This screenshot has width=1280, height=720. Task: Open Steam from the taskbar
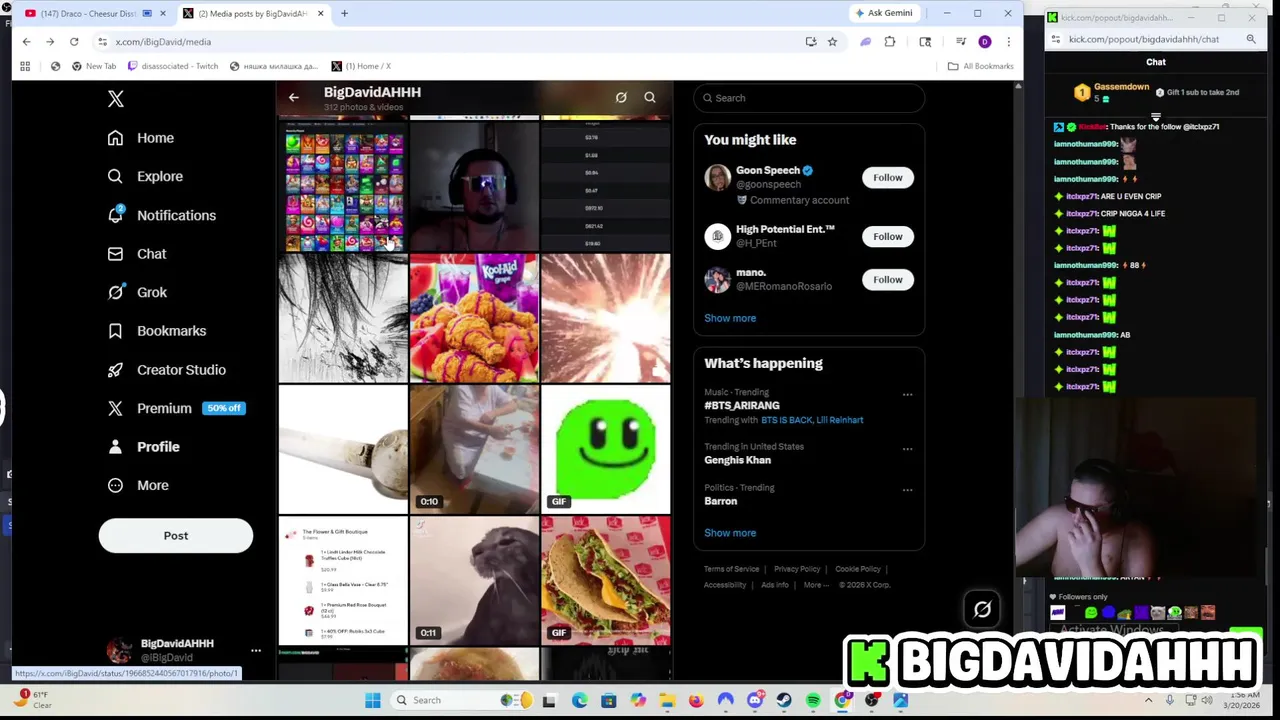(x=784, y=700)
